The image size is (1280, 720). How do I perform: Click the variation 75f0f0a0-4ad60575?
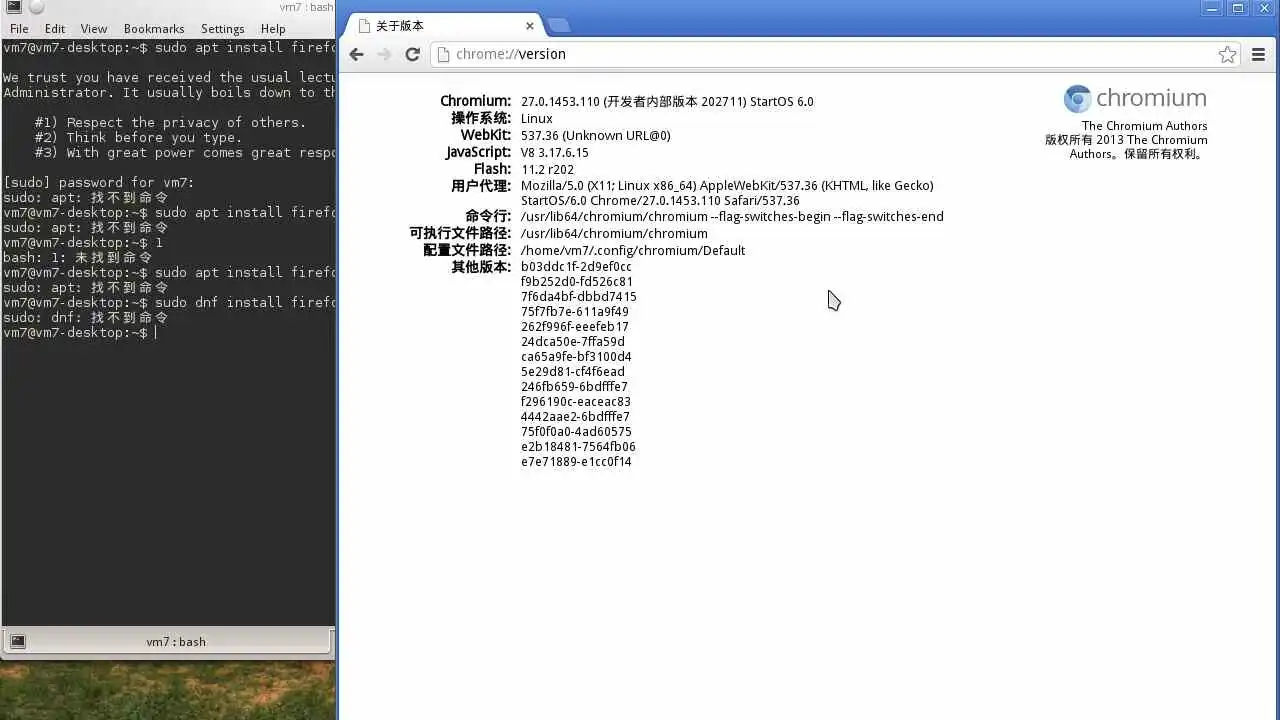pos(576,431)
